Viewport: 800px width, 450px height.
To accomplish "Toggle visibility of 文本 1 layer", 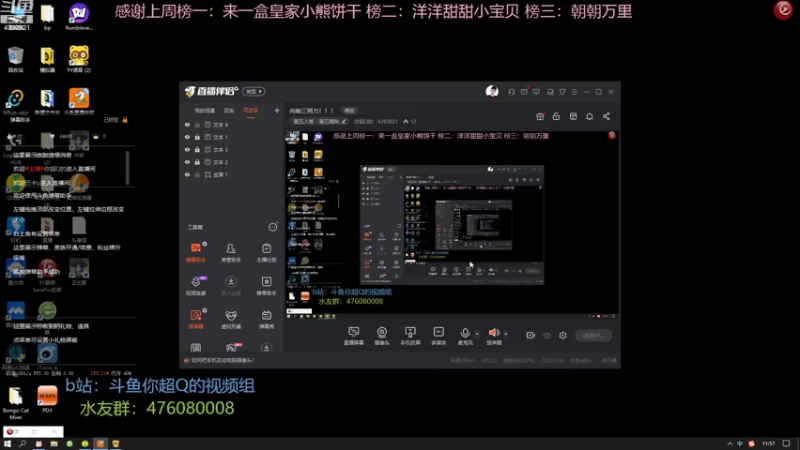I will point(187,137).
